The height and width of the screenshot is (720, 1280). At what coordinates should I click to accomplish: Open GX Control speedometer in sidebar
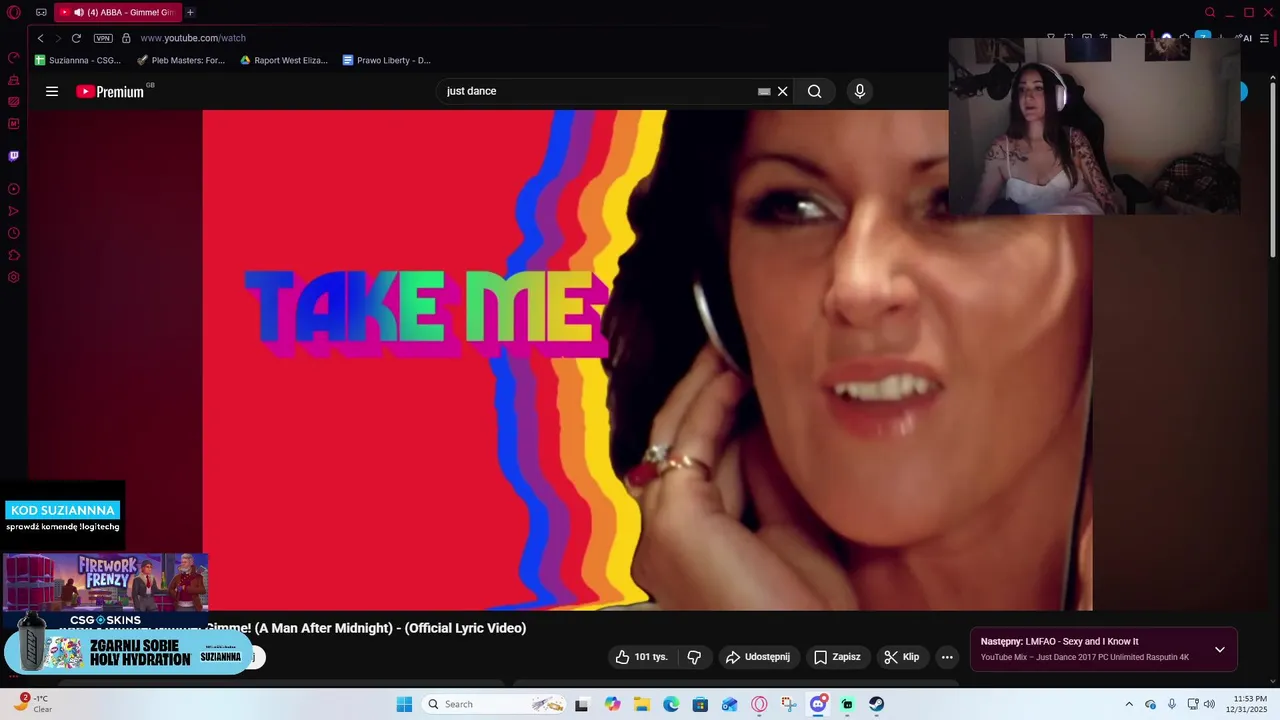click(x=14, y=57)
